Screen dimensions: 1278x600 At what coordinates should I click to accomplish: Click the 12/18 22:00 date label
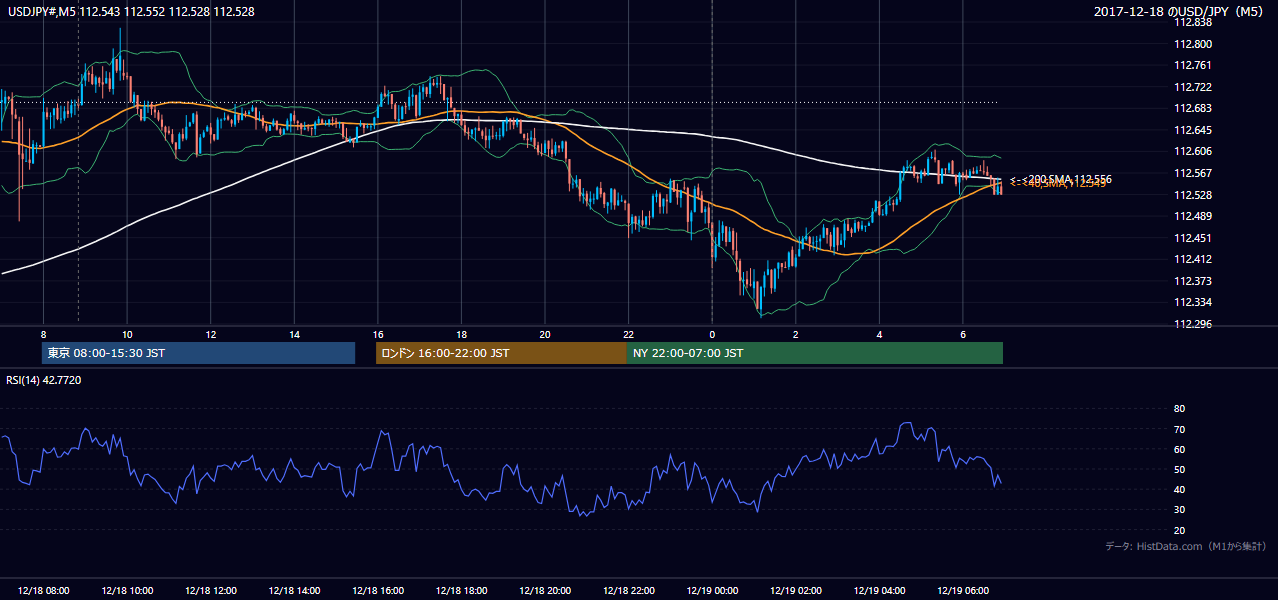pos(628,591)
